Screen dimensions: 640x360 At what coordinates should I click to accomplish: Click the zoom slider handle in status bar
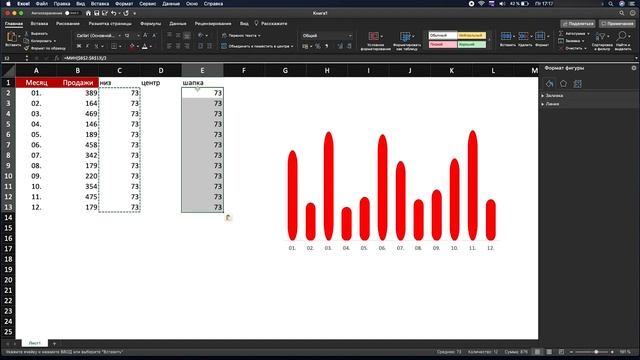click(x=596, y=352)
